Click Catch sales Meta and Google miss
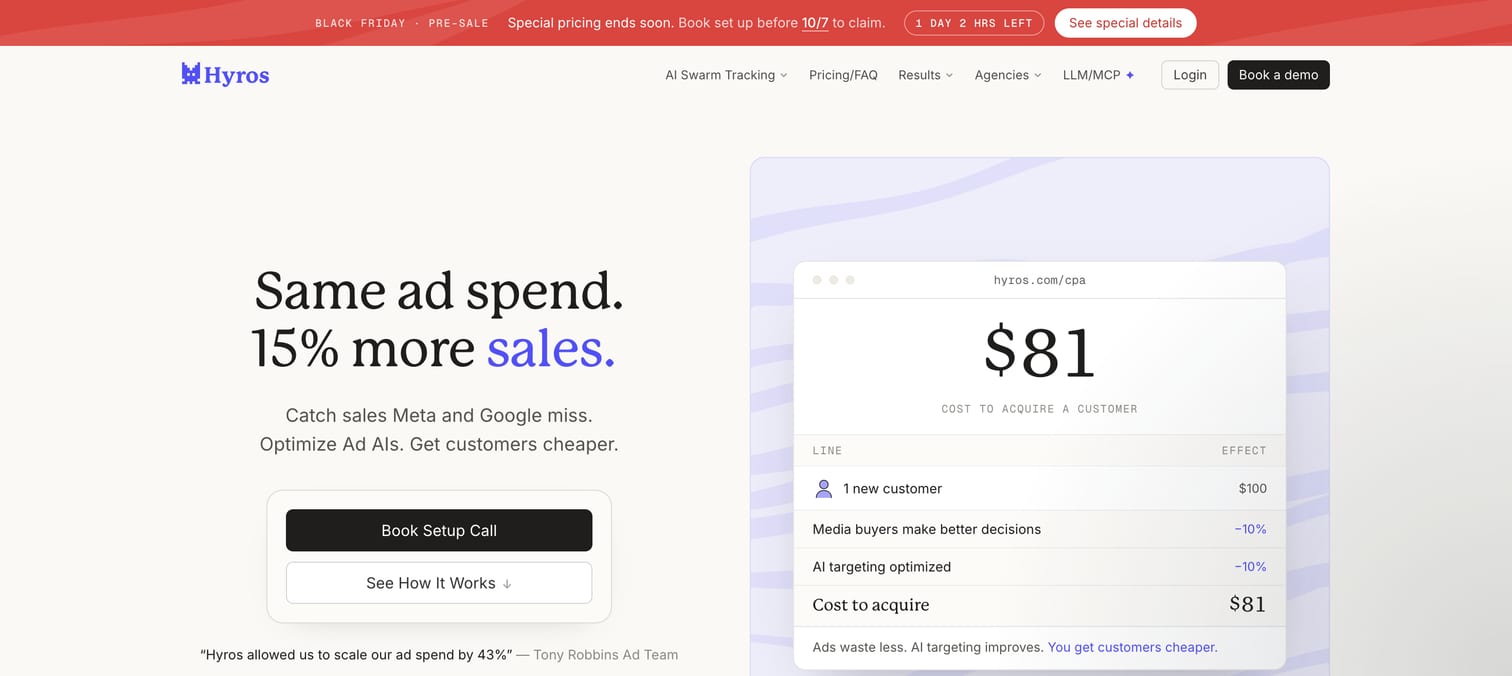Image resolution: width=1512 pixels, height=676 pixels. click(439, 415)
